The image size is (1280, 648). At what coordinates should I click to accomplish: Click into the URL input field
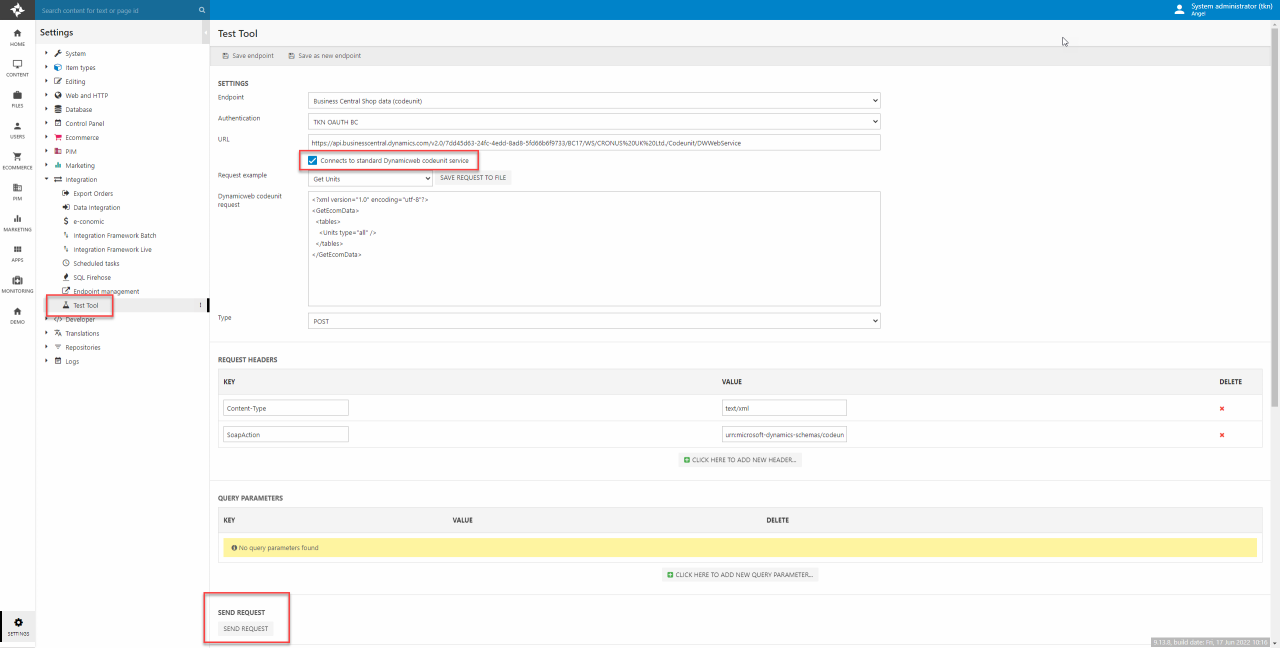(594, 143)
